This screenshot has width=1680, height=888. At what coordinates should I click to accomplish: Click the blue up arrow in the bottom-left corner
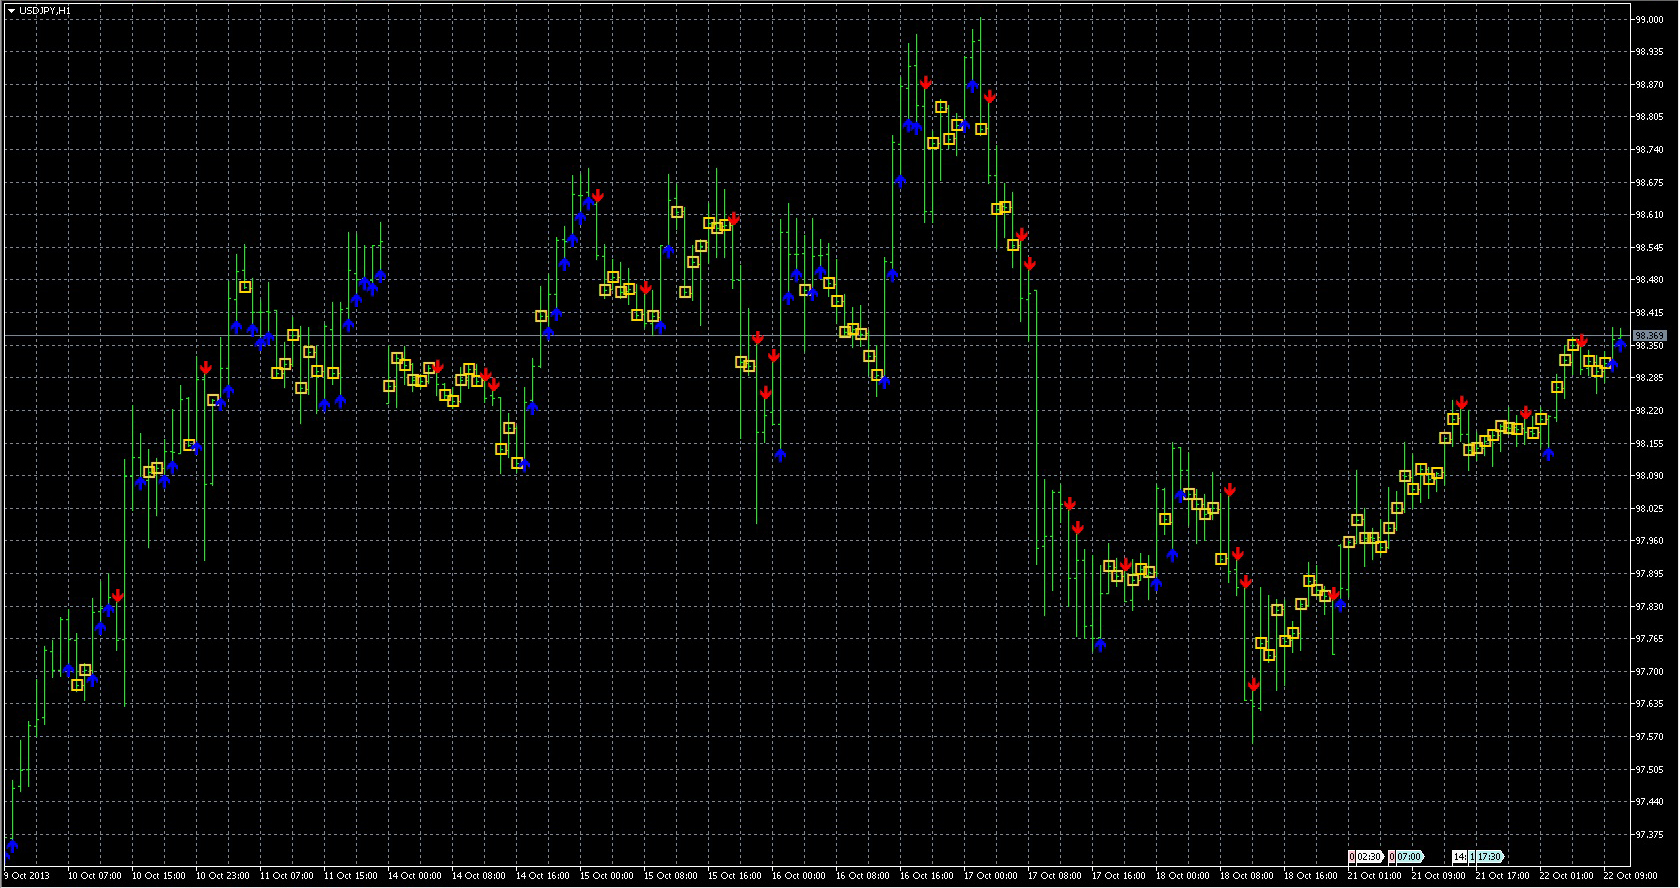[x=12, y=847]
